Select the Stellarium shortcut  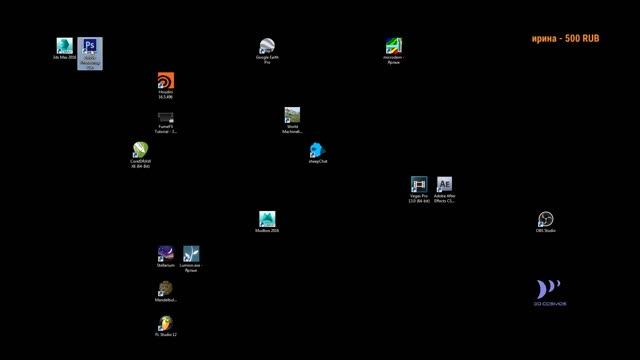click(x=166, y=256)
